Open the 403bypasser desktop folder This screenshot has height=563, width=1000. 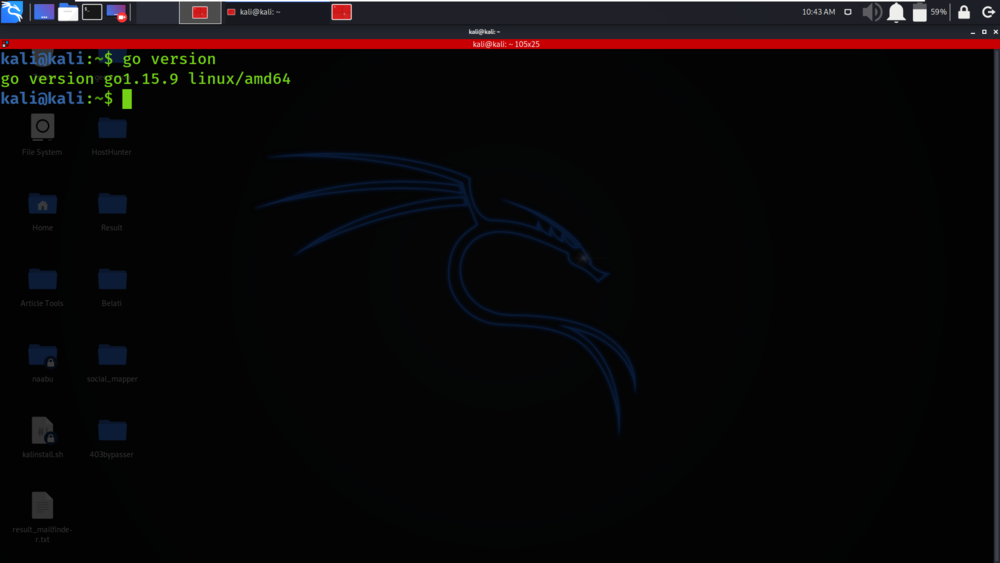112,437
